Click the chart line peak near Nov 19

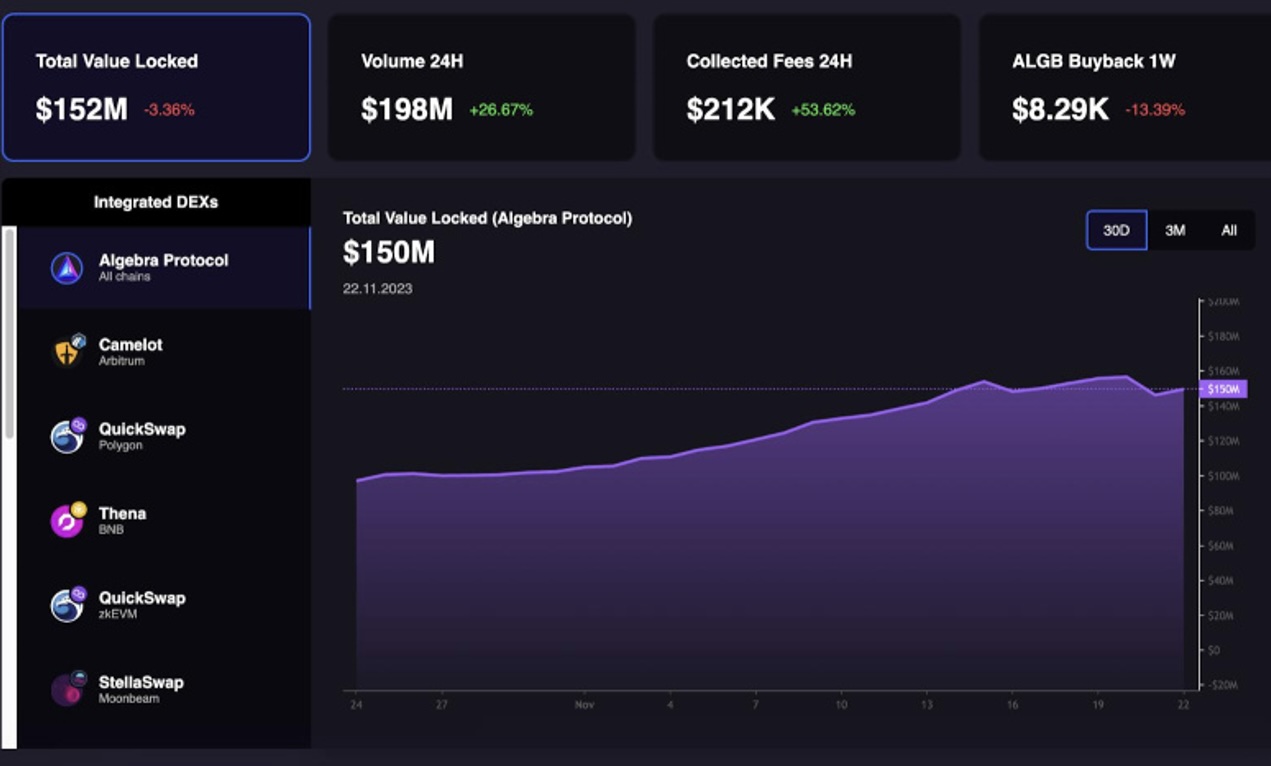[1127, 377]
